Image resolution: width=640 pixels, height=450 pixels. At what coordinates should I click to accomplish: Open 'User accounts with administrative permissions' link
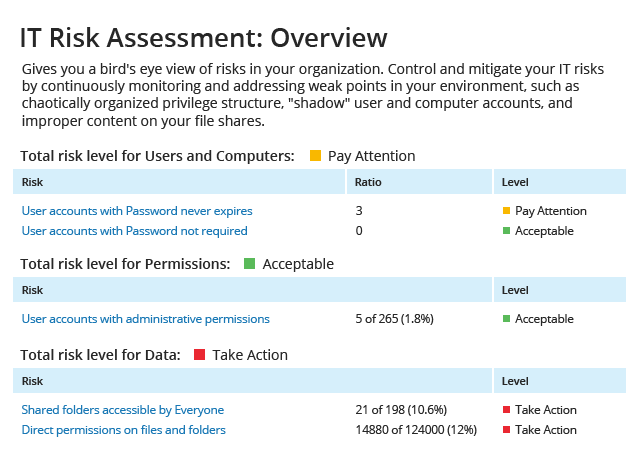145,319
